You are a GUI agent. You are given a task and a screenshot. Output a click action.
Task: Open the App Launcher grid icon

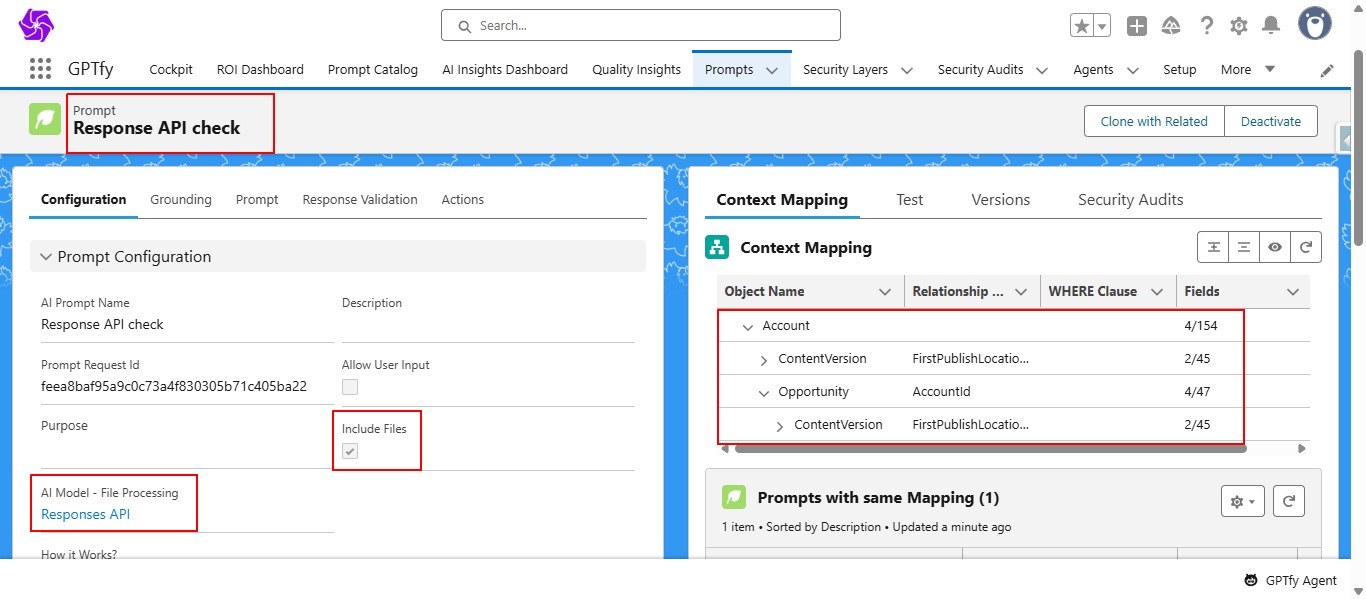[40, 69]
